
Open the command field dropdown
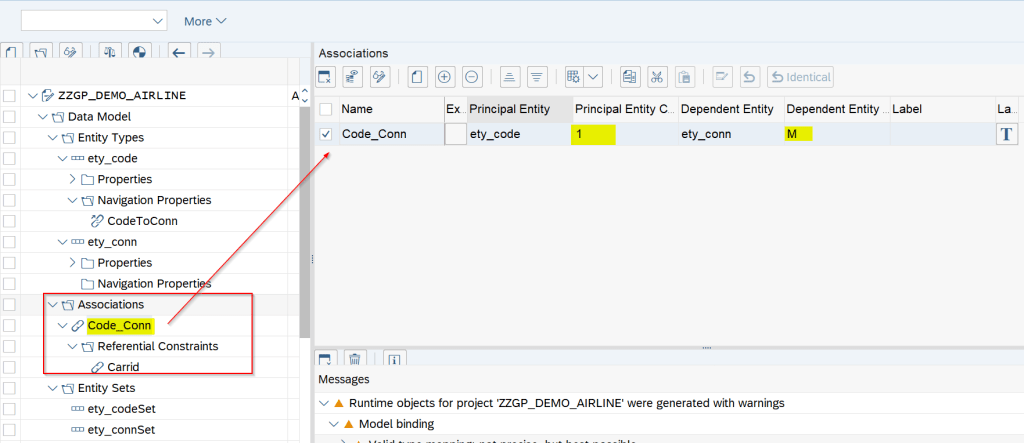[x=158, y=21]
